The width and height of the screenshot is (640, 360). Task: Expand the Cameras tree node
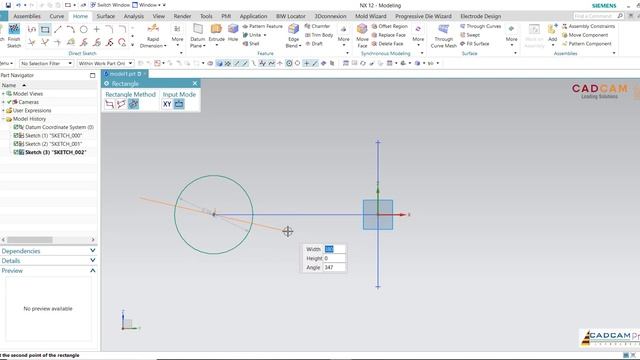(x=3, y=102)
